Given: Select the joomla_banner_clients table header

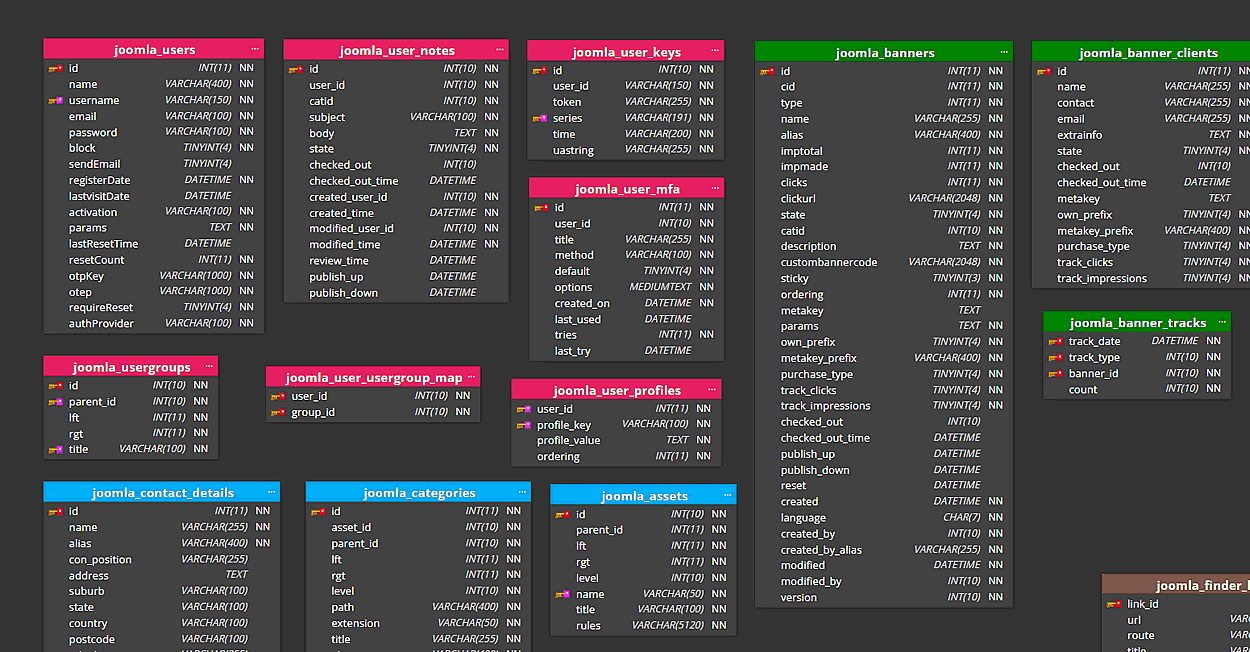Looking at the screenshot, I should click(x=1141, y=52).
